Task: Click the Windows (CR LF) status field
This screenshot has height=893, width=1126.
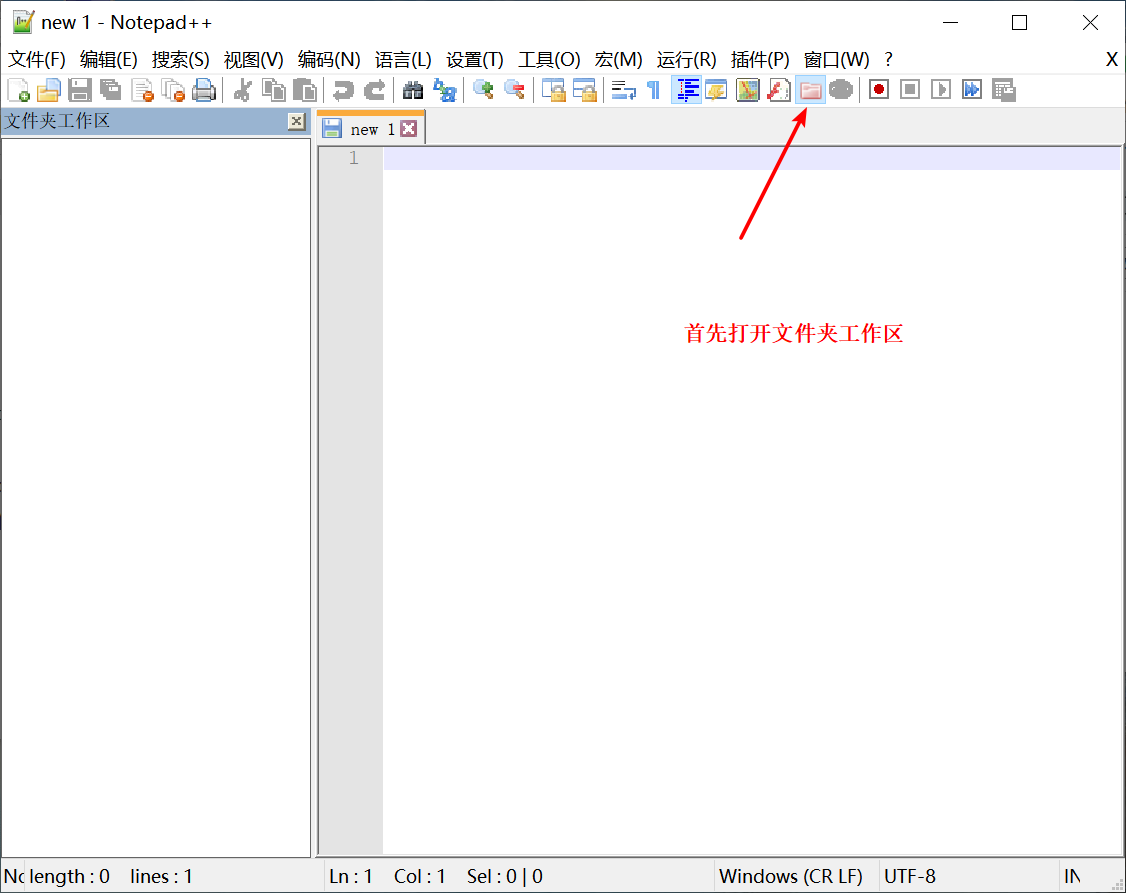Action: click(791, 876)
